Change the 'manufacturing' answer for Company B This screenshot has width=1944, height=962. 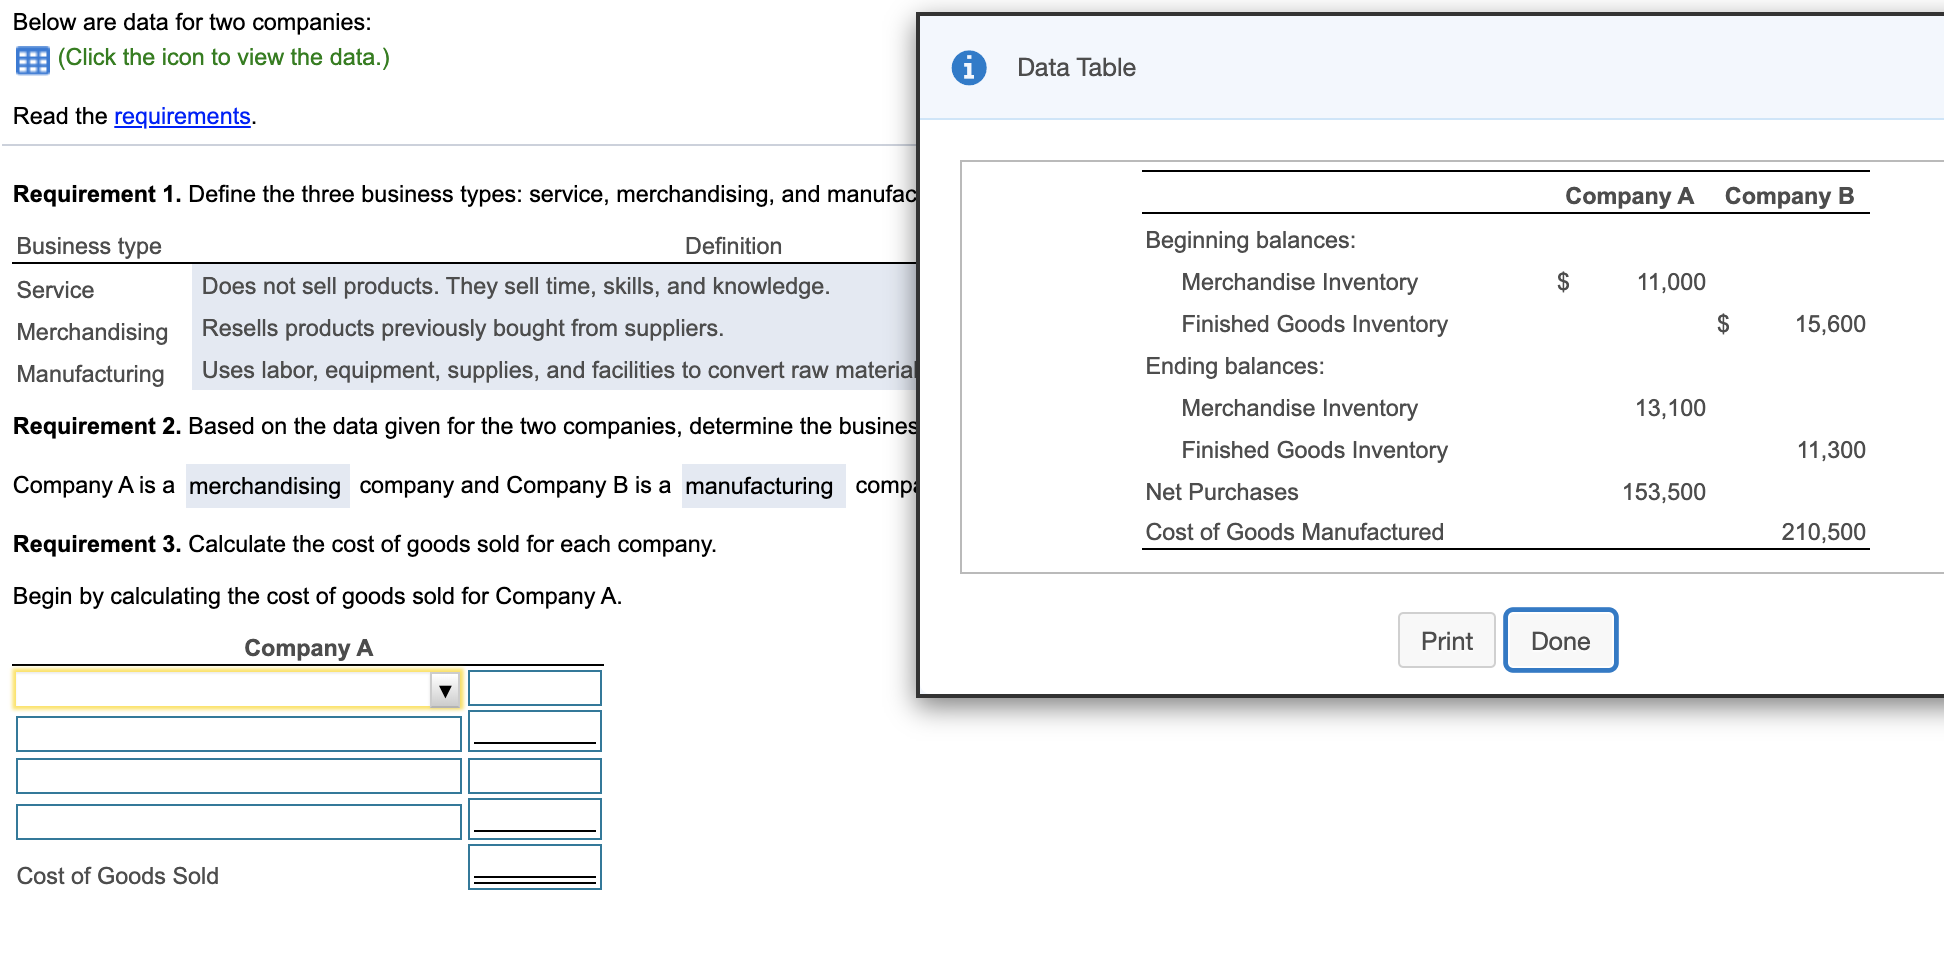tap(762, 486)
